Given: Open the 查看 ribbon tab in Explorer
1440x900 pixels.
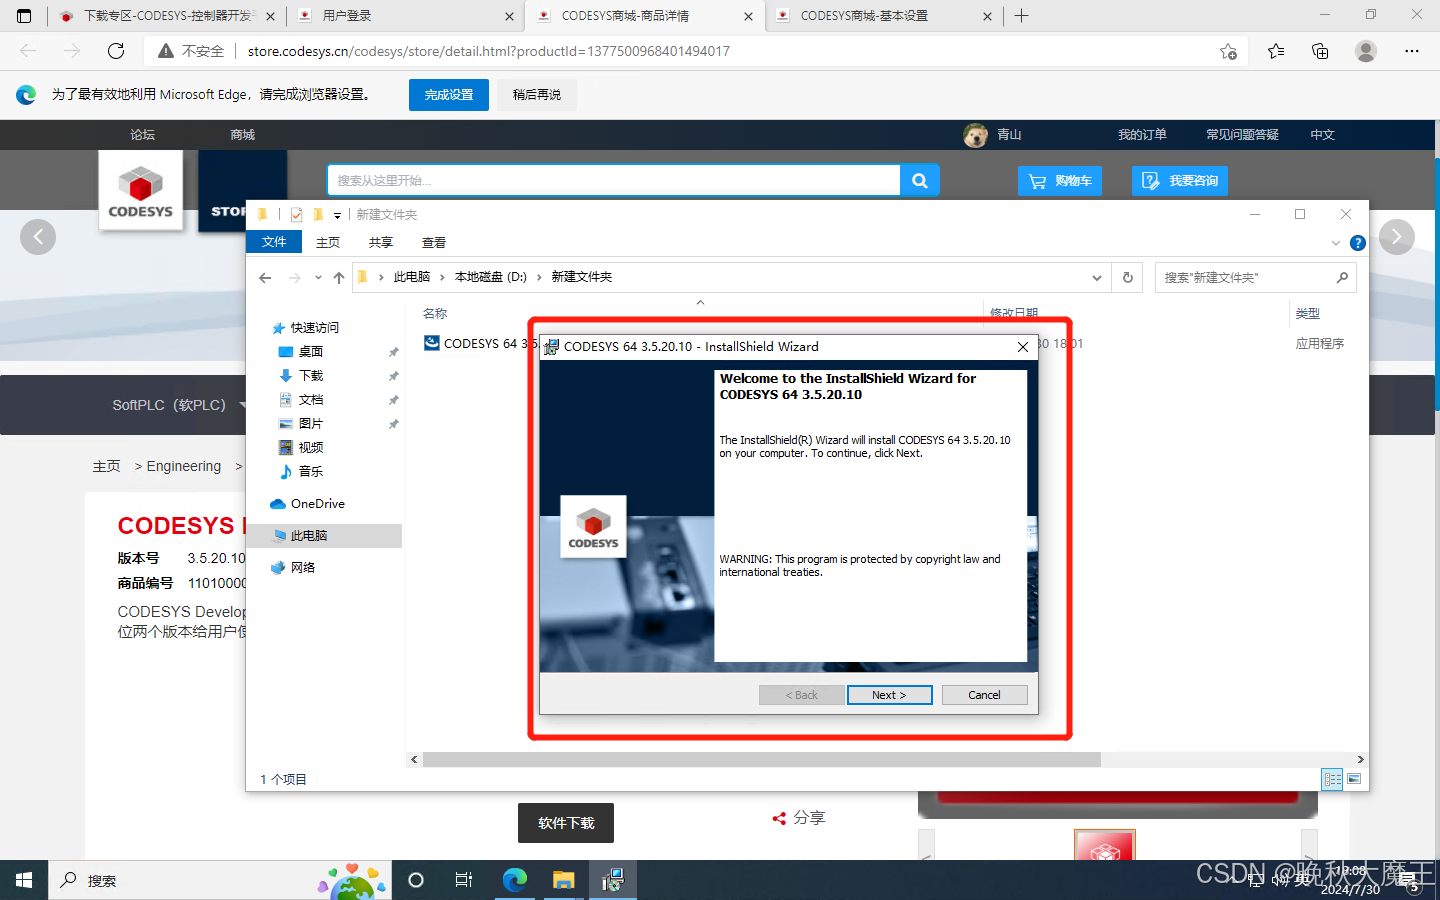Looking at the screenshot, I should (x=434, y=242).
